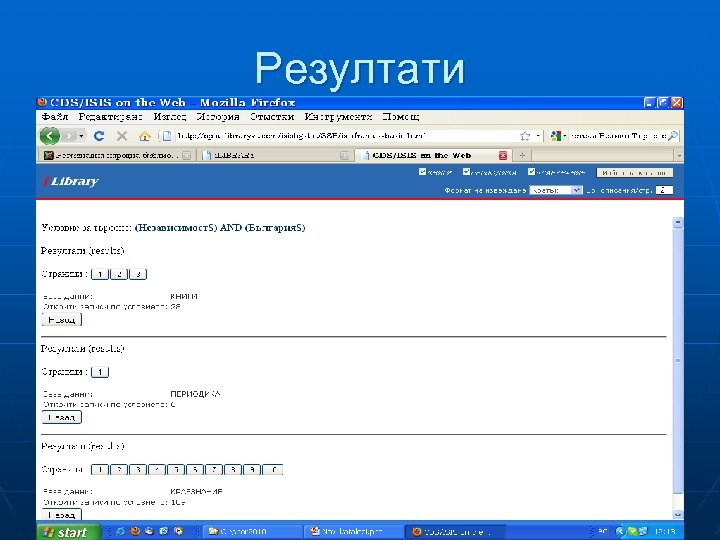720x540 pixels.
Task: Switch to the LIBRARY browser tab
Action: [x=275, y=155]
